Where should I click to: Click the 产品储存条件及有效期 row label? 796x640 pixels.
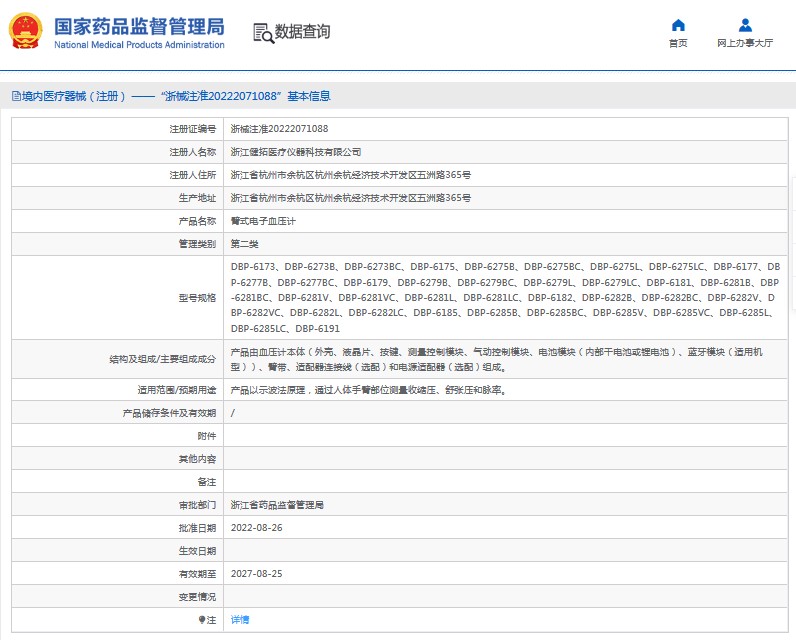point(169,413)
